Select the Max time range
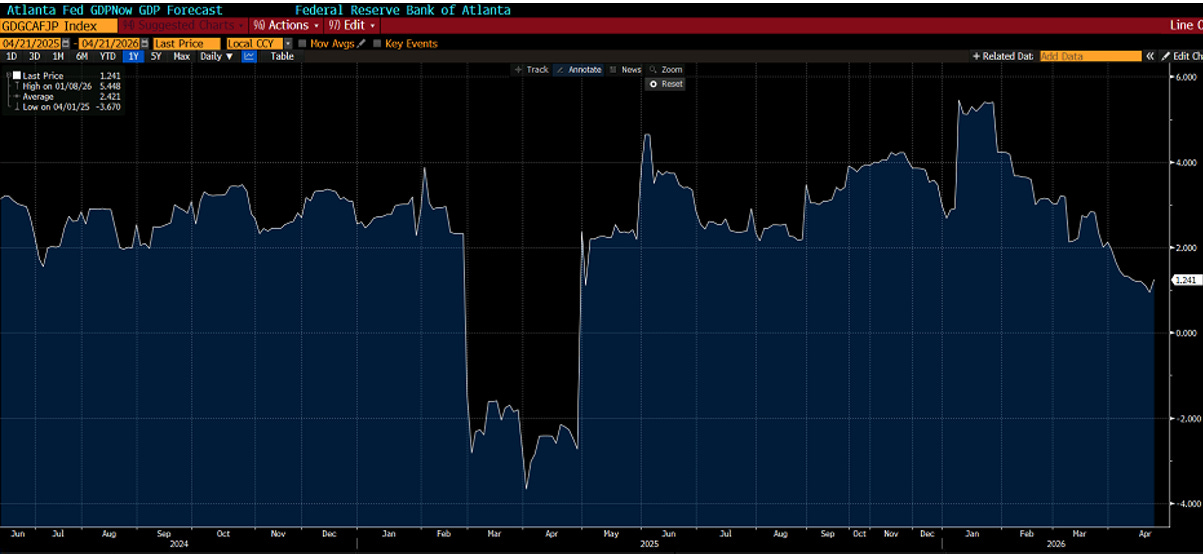1203x554 pixels. tap(181, 57)
